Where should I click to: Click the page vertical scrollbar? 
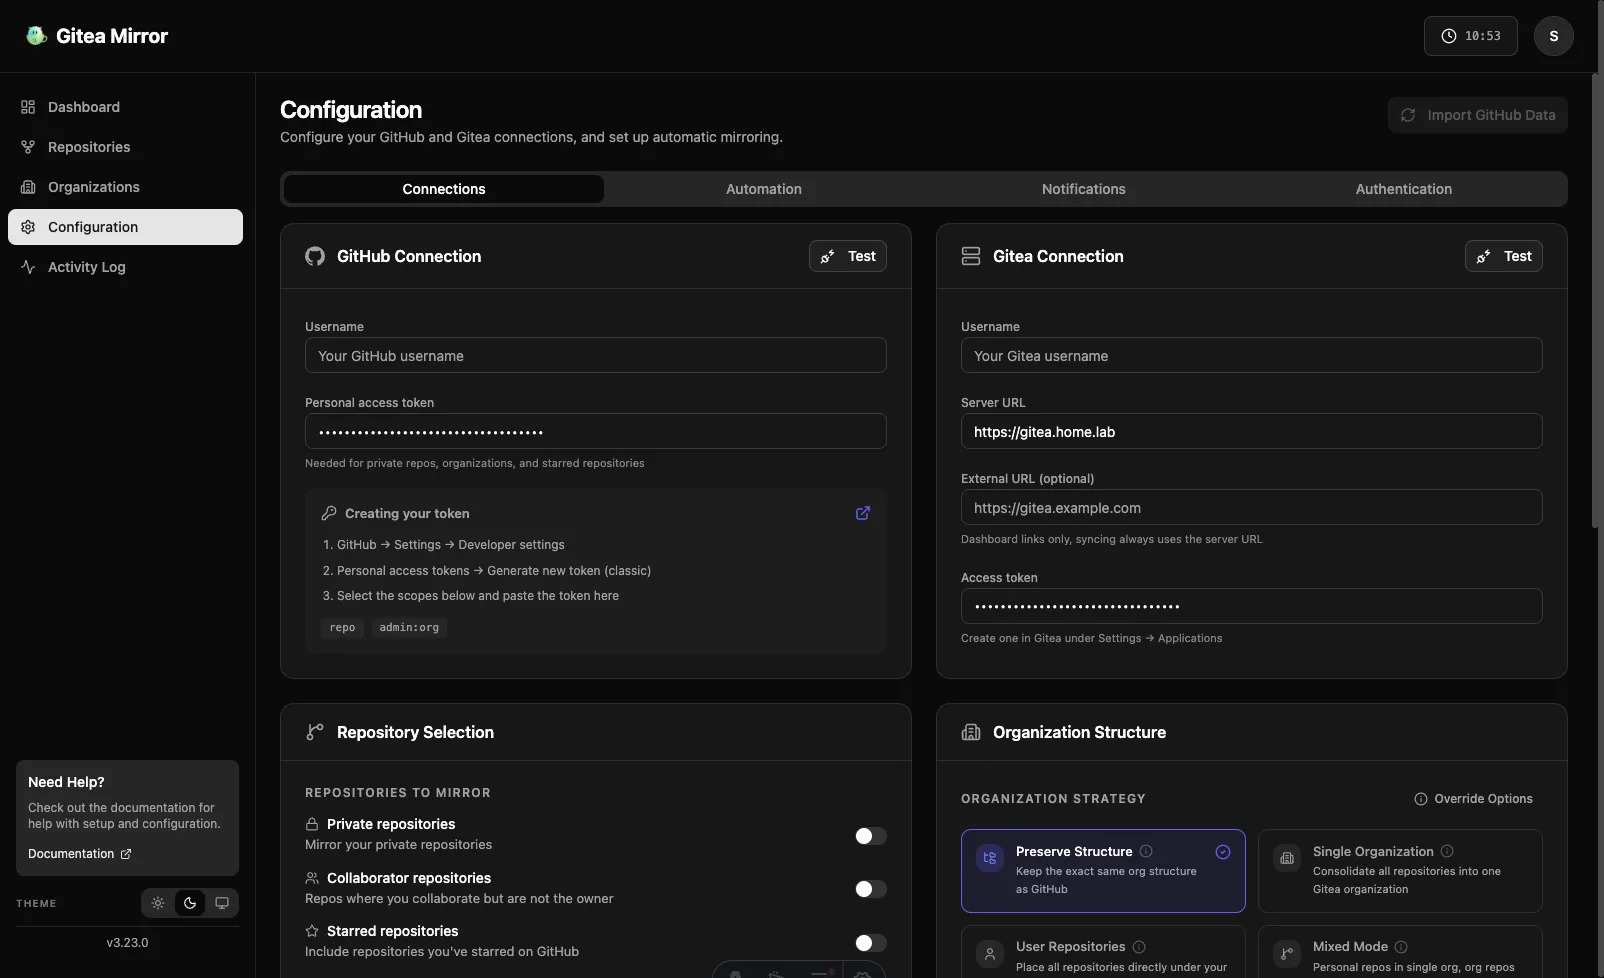tap(1597, 298)
